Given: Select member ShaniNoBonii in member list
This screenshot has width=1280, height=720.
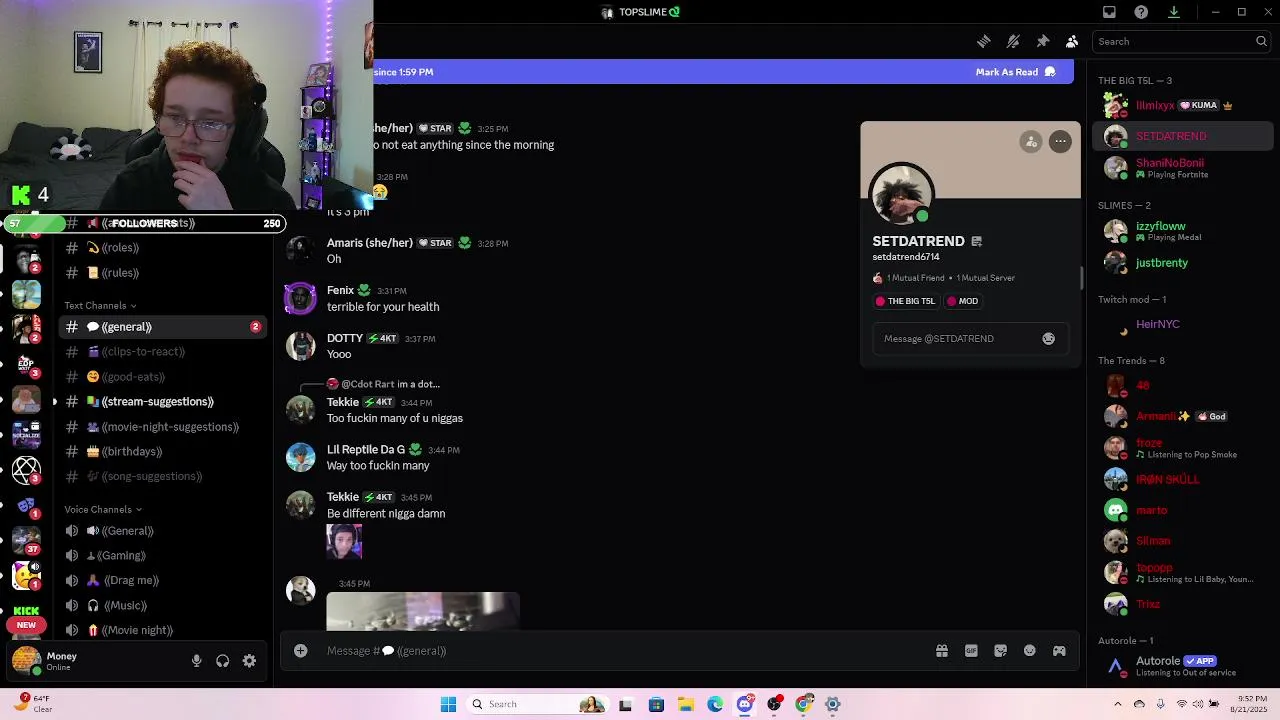Looking at the screenshot, I should coord(1184,167).
